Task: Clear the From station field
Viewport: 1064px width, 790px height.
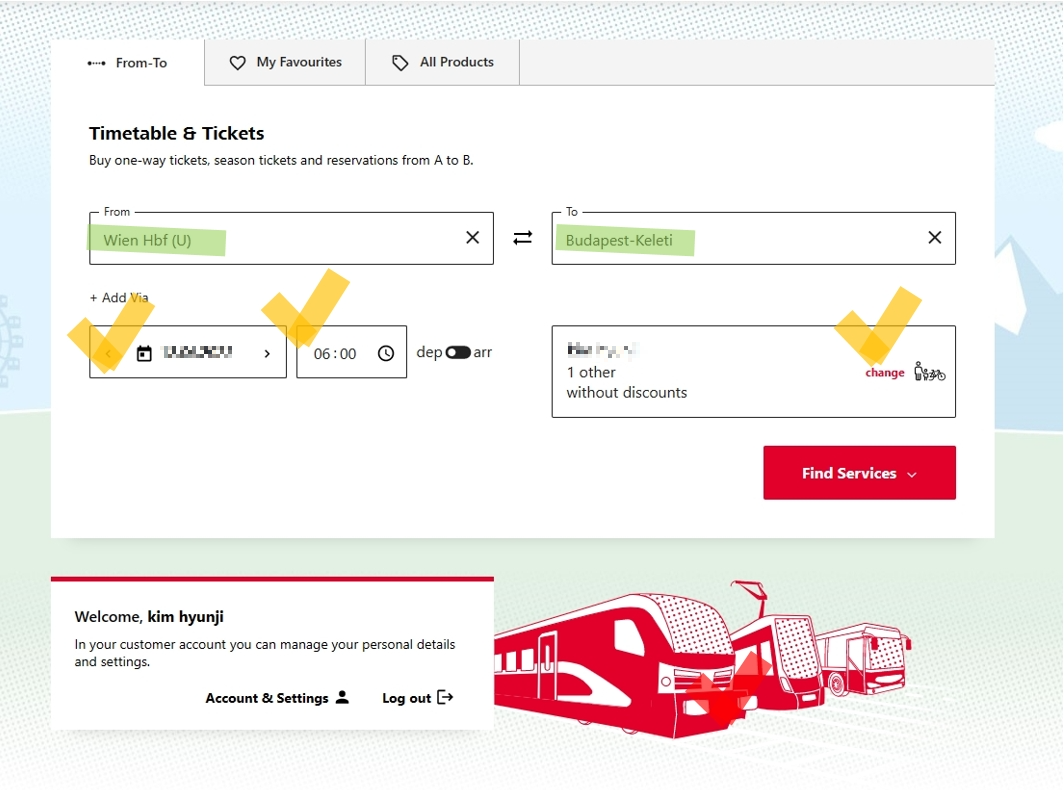Action: coord(473,238)
